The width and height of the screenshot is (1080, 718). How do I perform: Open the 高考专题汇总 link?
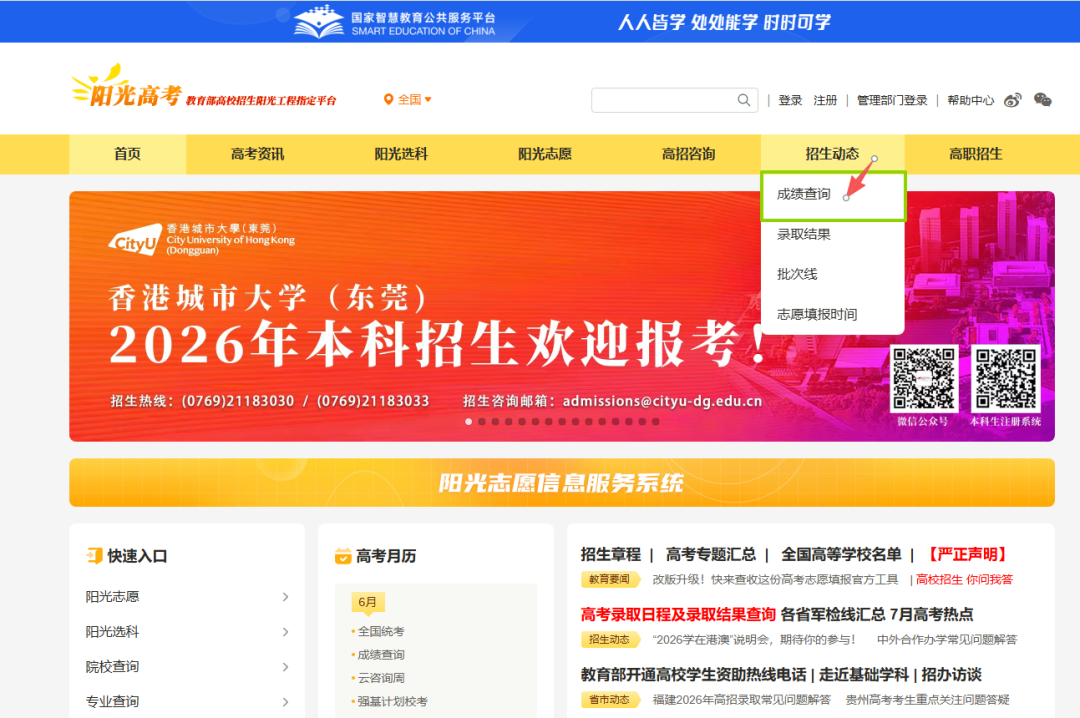(711, 554)
